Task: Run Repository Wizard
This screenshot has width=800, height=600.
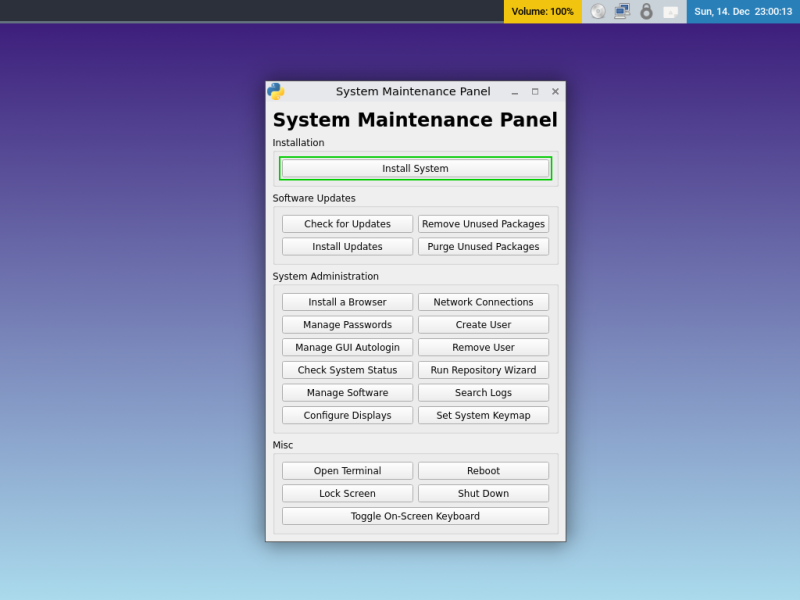Action: (x=484, y=369)
